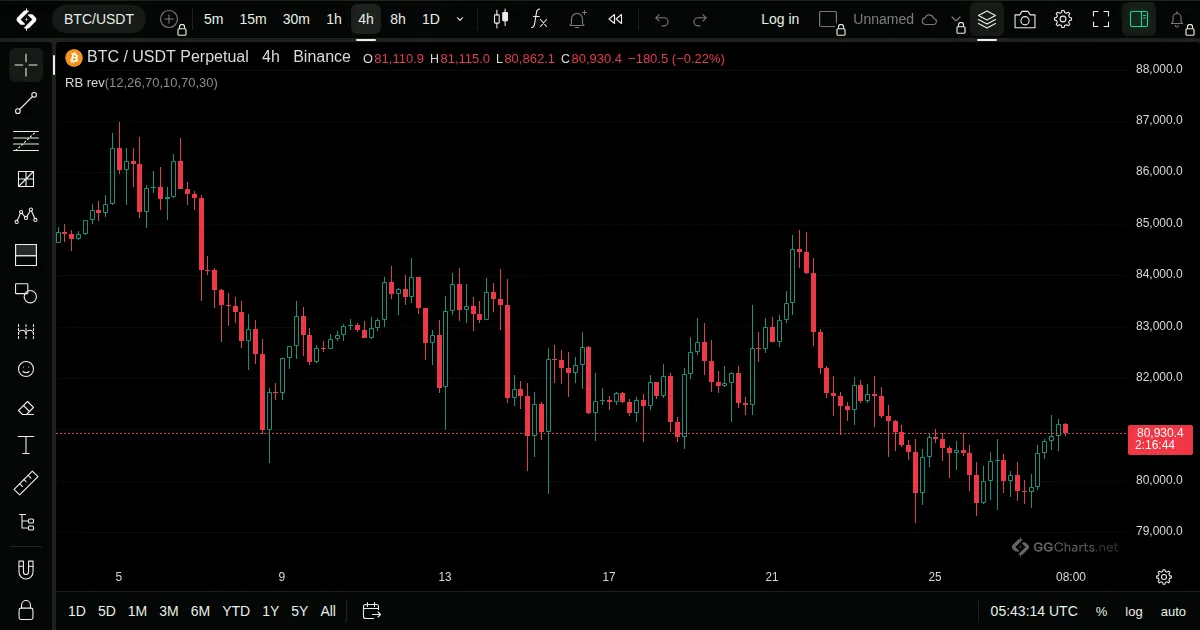Image resolution: width=1200 pixels, height=630 pixels.
Task: Select the geometric shapes tool
Action: pyautogui.click(x=26, y=293)
